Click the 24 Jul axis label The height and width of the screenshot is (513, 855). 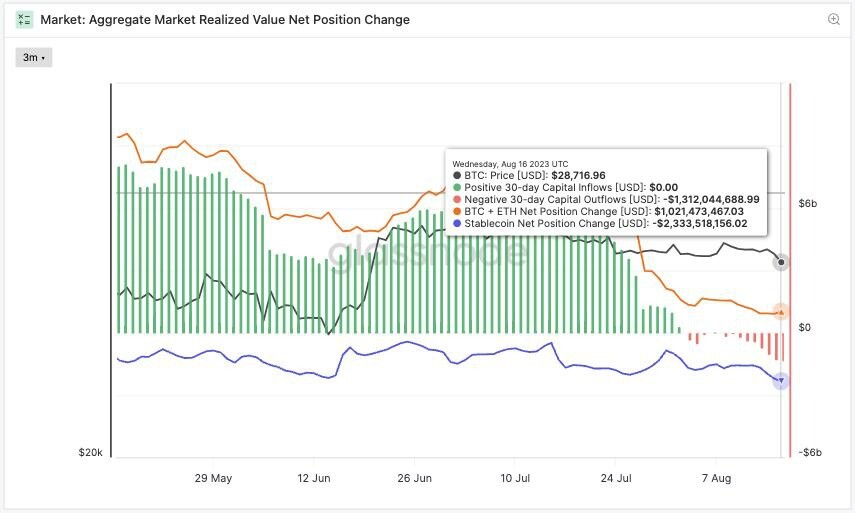pyautogui.click(x=616, y=478)
